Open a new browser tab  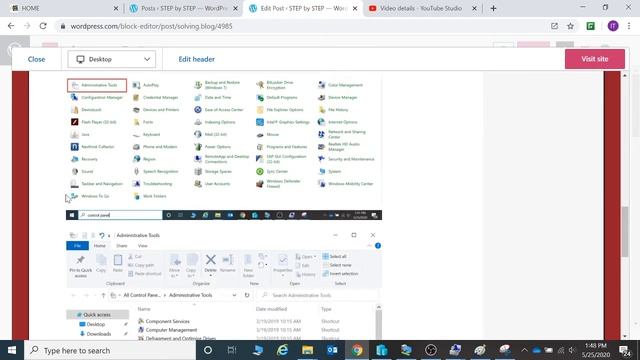(493, 8)
